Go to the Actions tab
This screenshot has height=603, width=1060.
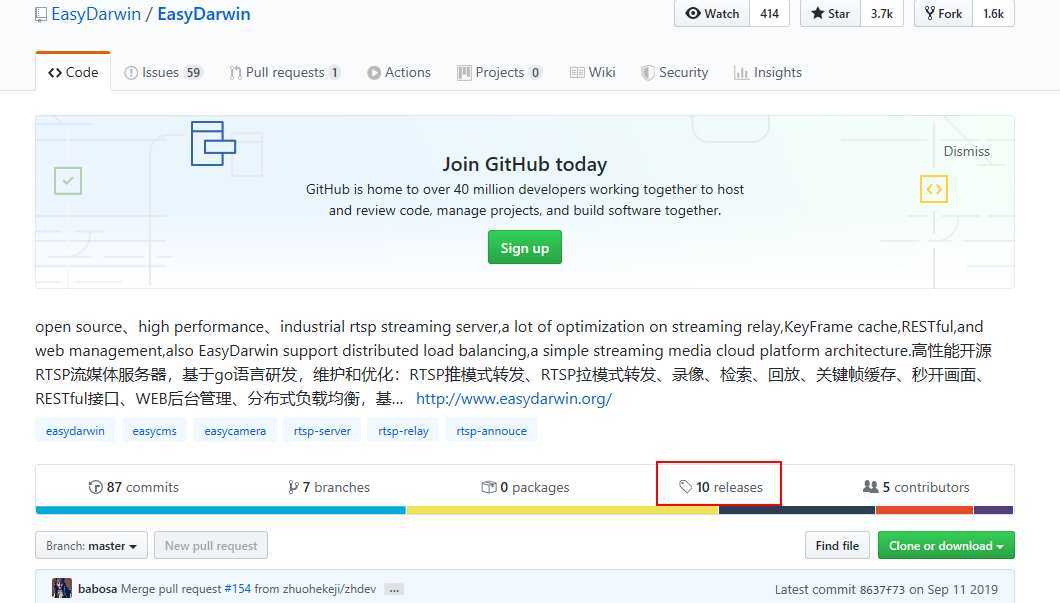click(399, 72)
